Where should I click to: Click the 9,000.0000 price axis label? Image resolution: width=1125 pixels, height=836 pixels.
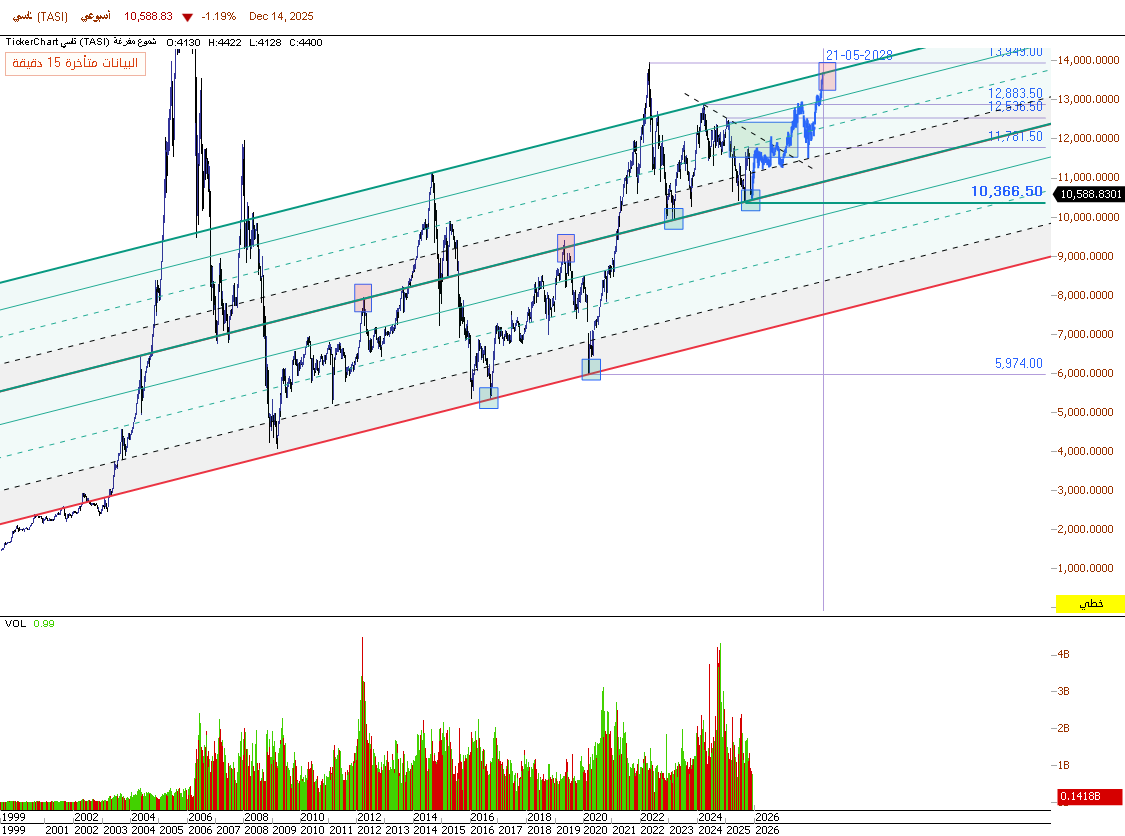click(x=1088, y=256)
